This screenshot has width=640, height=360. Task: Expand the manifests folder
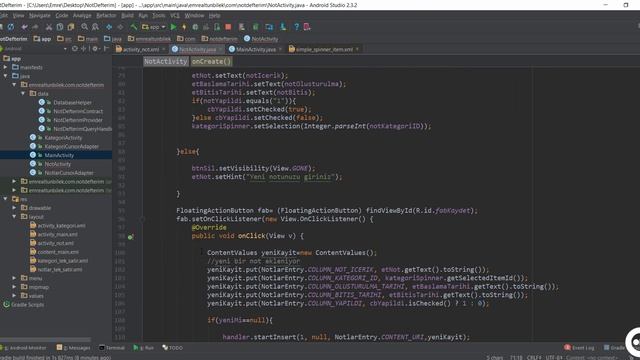coord(5,67)
